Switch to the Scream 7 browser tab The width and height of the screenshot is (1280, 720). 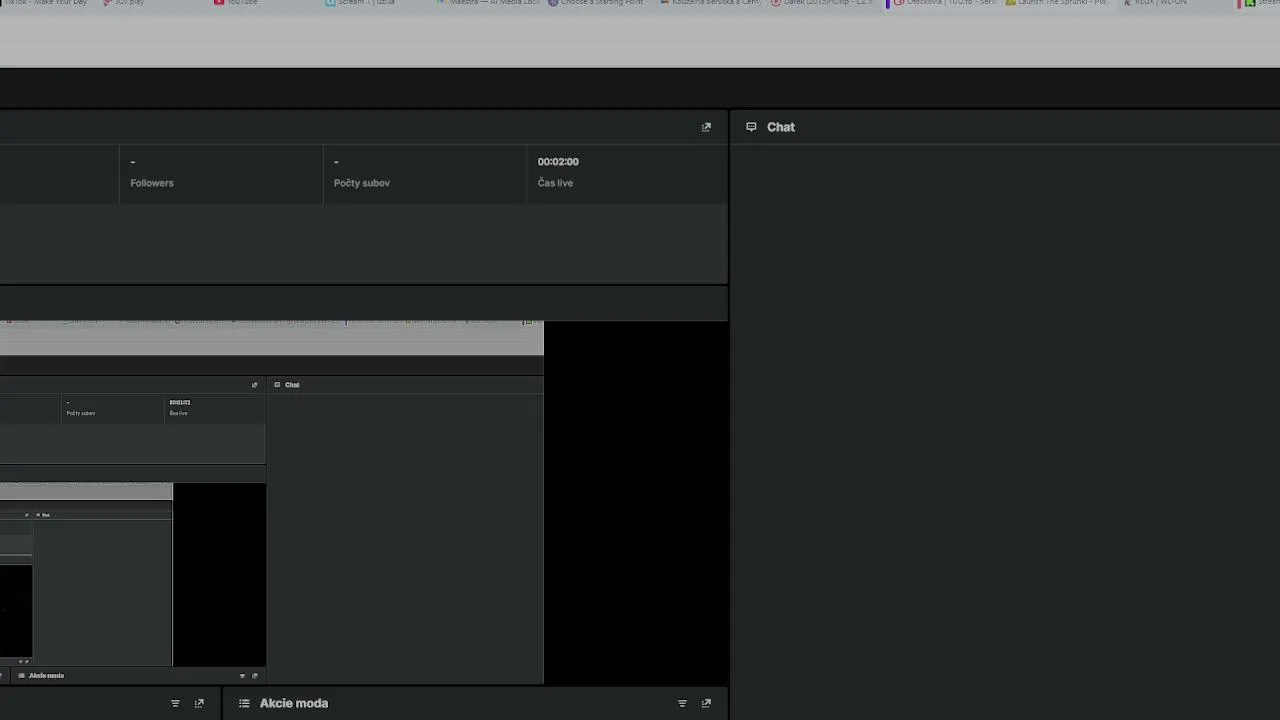360,3
